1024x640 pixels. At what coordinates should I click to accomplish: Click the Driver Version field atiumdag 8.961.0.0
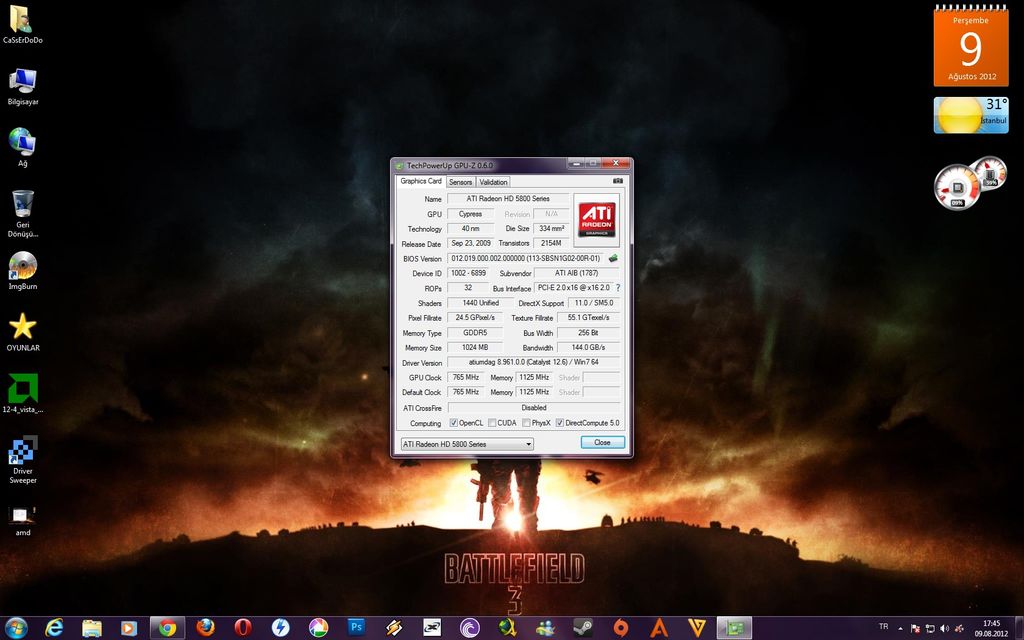click(533, 362)
